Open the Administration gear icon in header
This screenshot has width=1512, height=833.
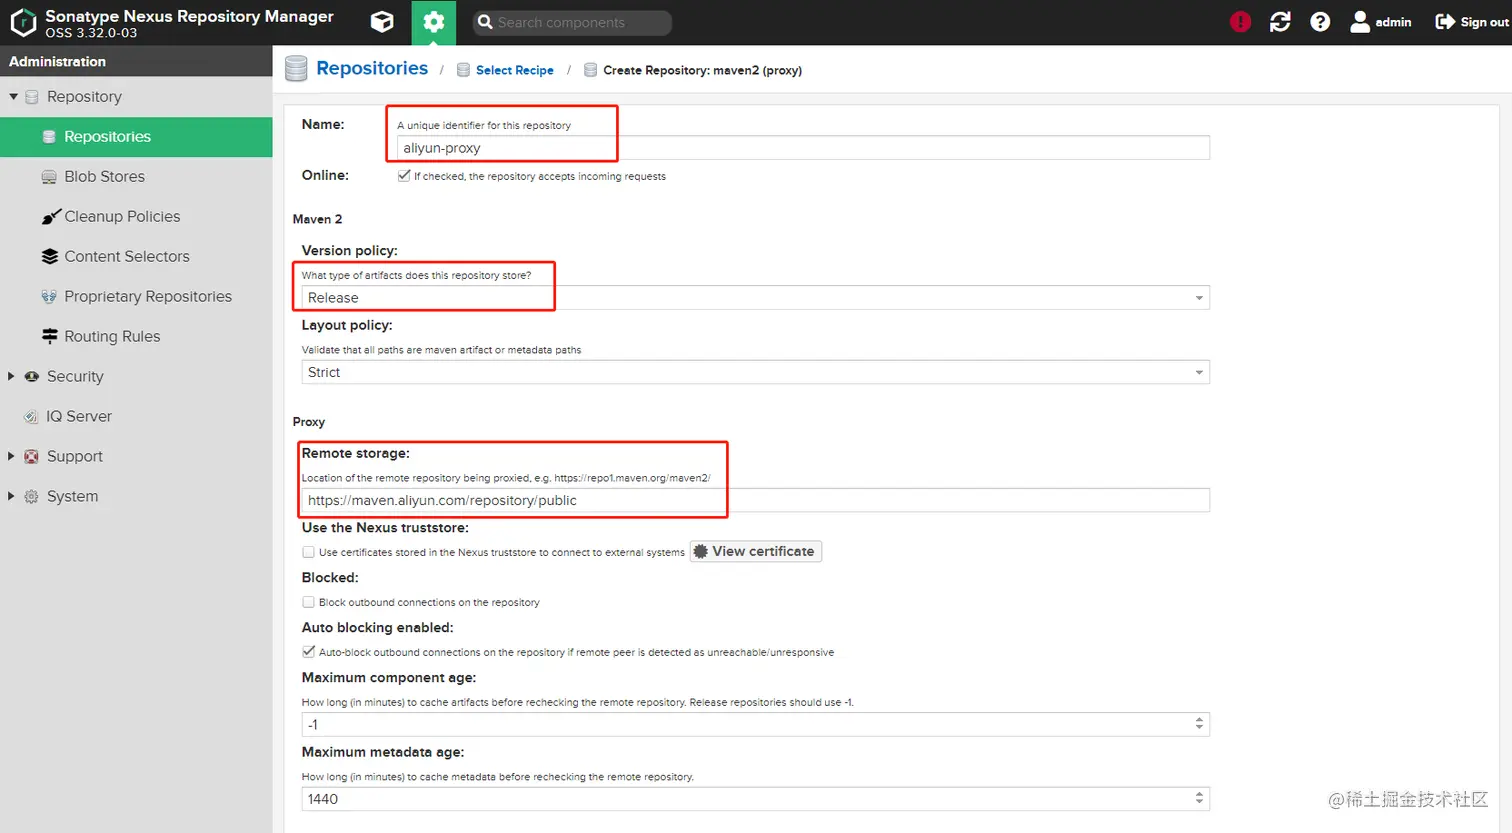click(433, 22)
